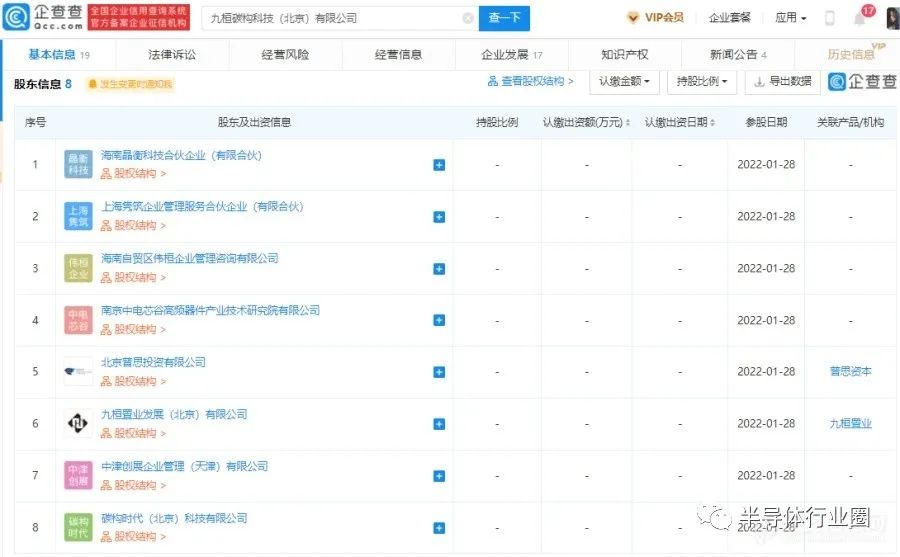Expand the row for 北京普思投资有限公司 with the plus icon
The height and width of the screenshot is (557, 900).
[x=439, y=372]
